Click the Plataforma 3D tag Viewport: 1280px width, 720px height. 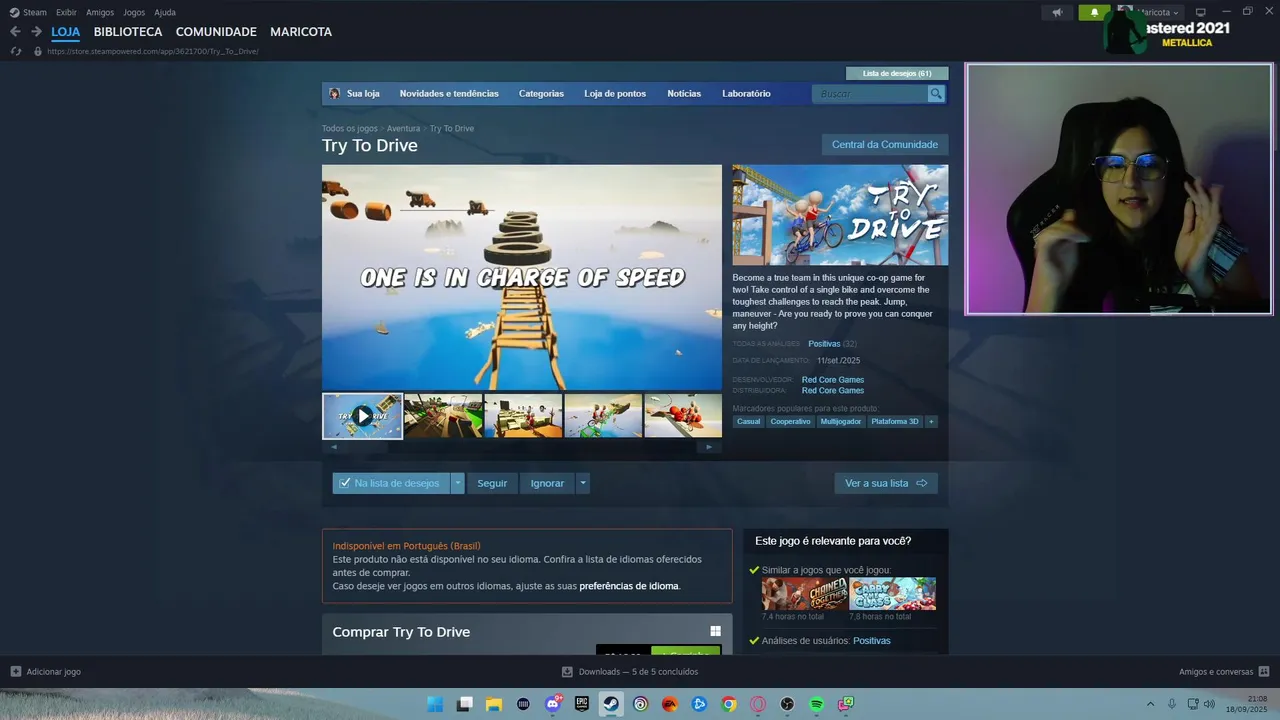(x=894, y=422)
